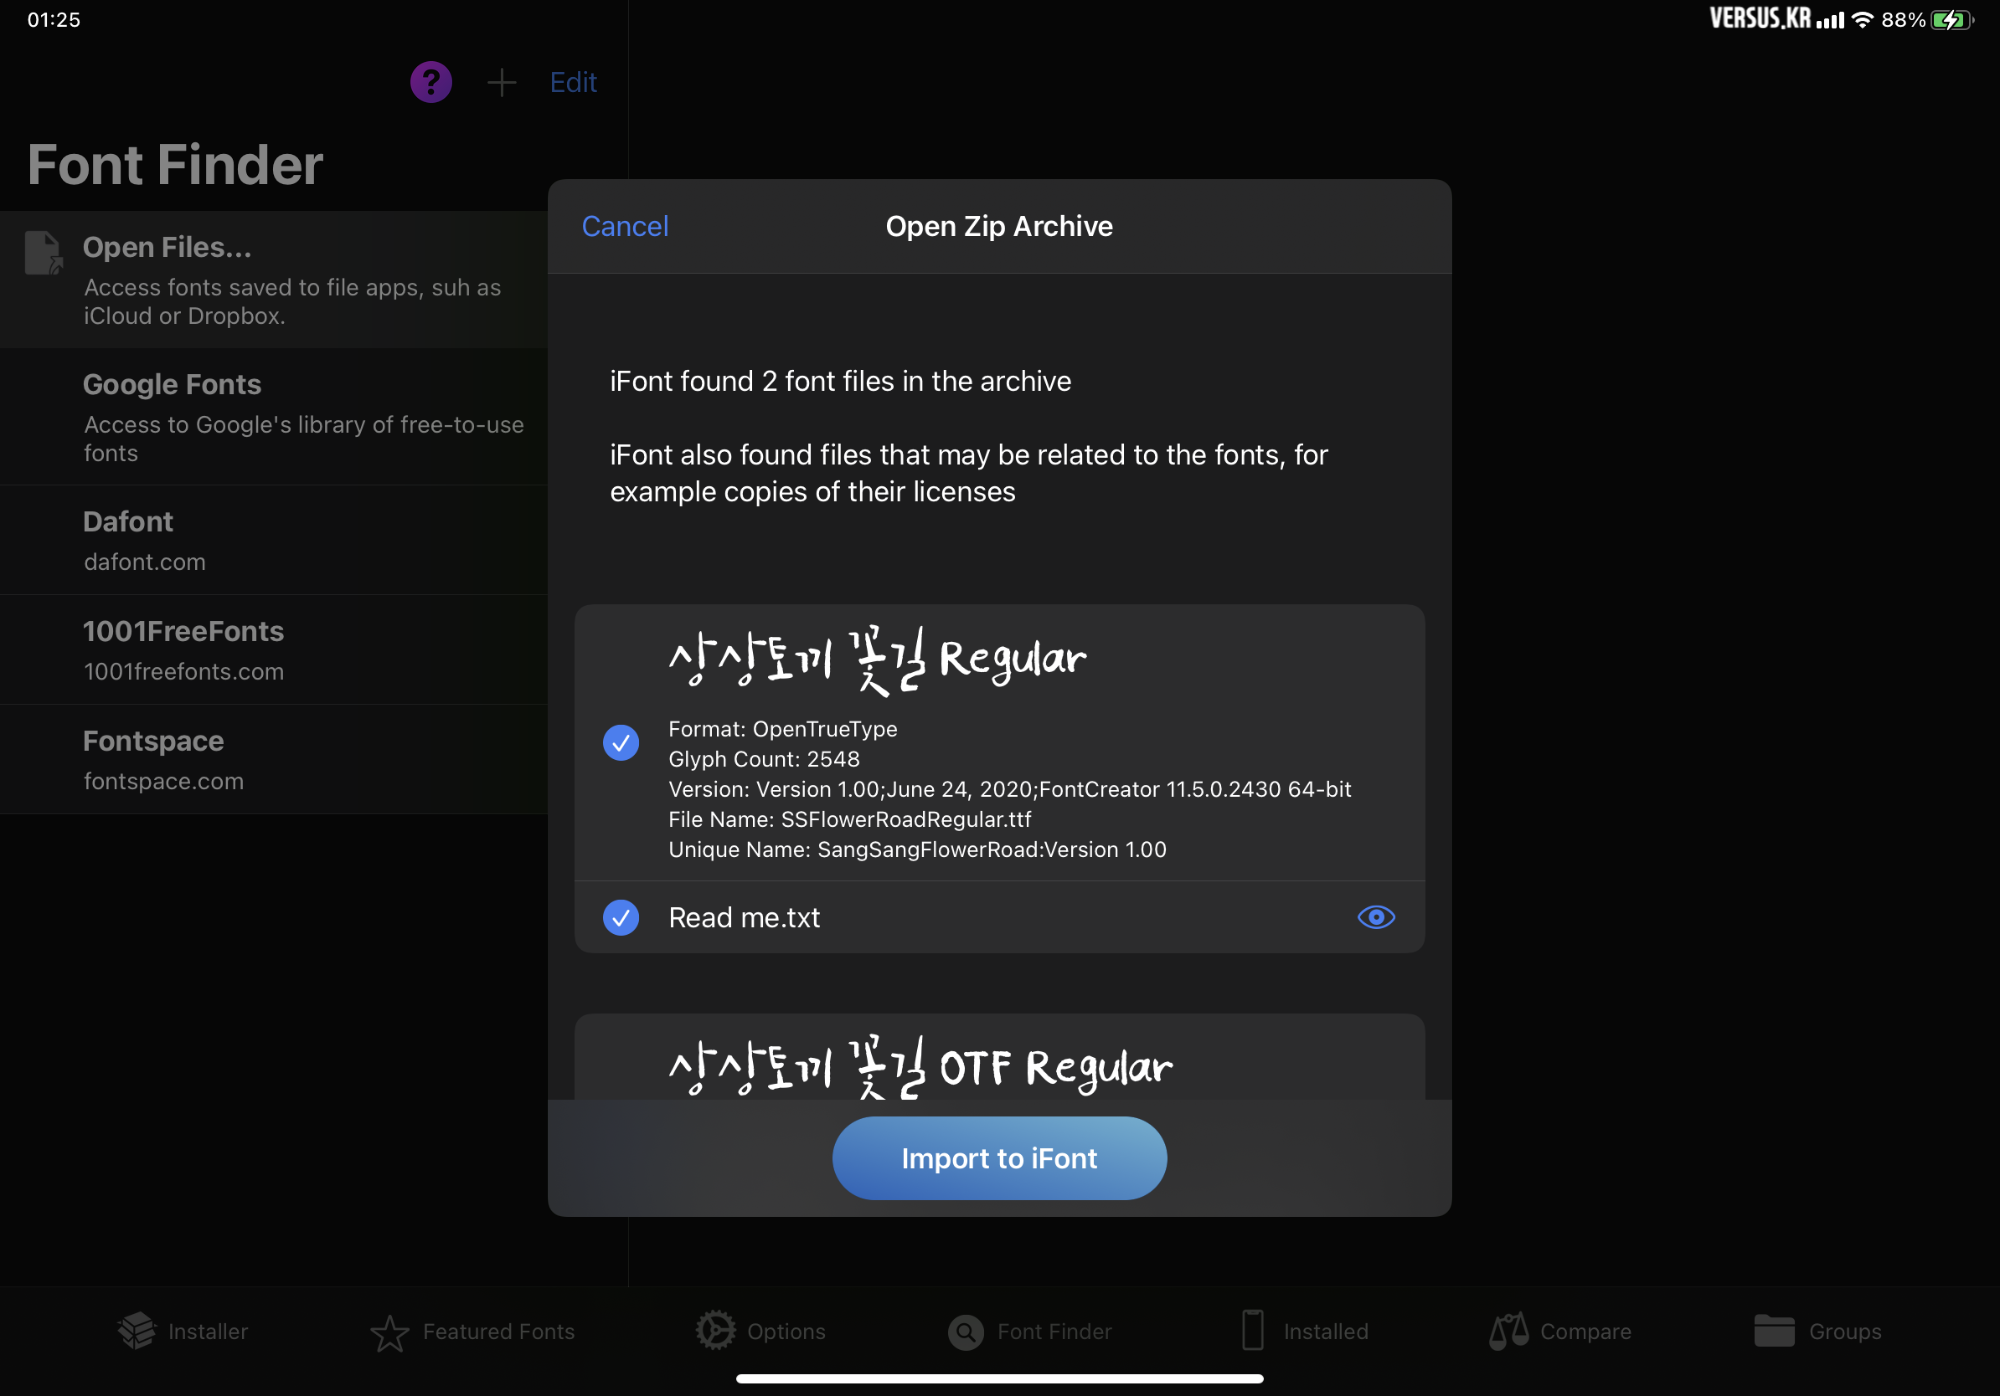The height and width of the screenshot is (1396, 2000).
Task: Preview Read me.txt with eye icon
Action: coord(1376,917)
